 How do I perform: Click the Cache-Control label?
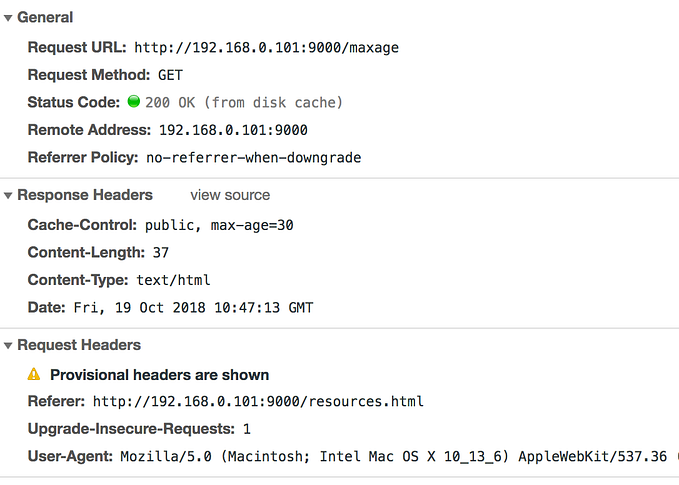coord(82,225)
